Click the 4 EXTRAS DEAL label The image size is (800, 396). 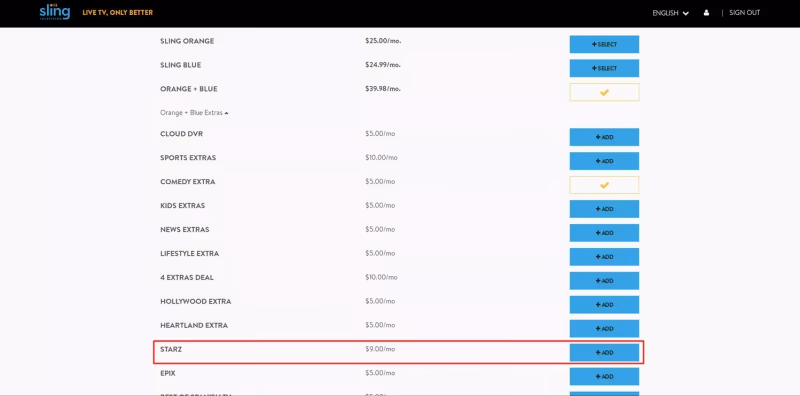tap(187, 278)
